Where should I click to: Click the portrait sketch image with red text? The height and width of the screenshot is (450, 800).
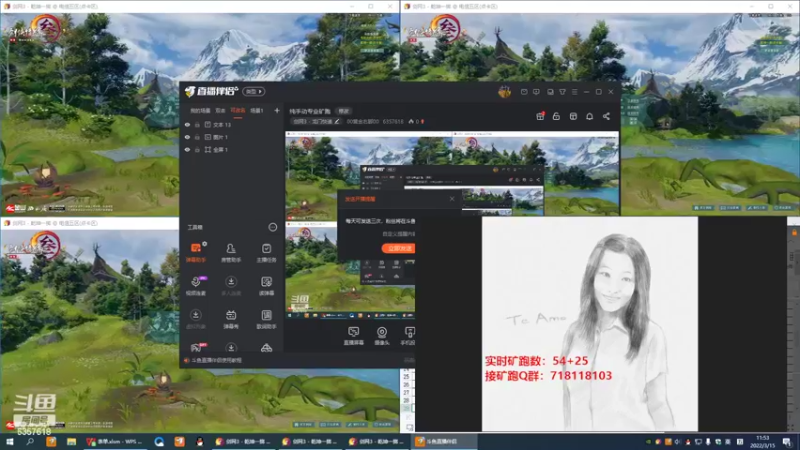[590, 323]
